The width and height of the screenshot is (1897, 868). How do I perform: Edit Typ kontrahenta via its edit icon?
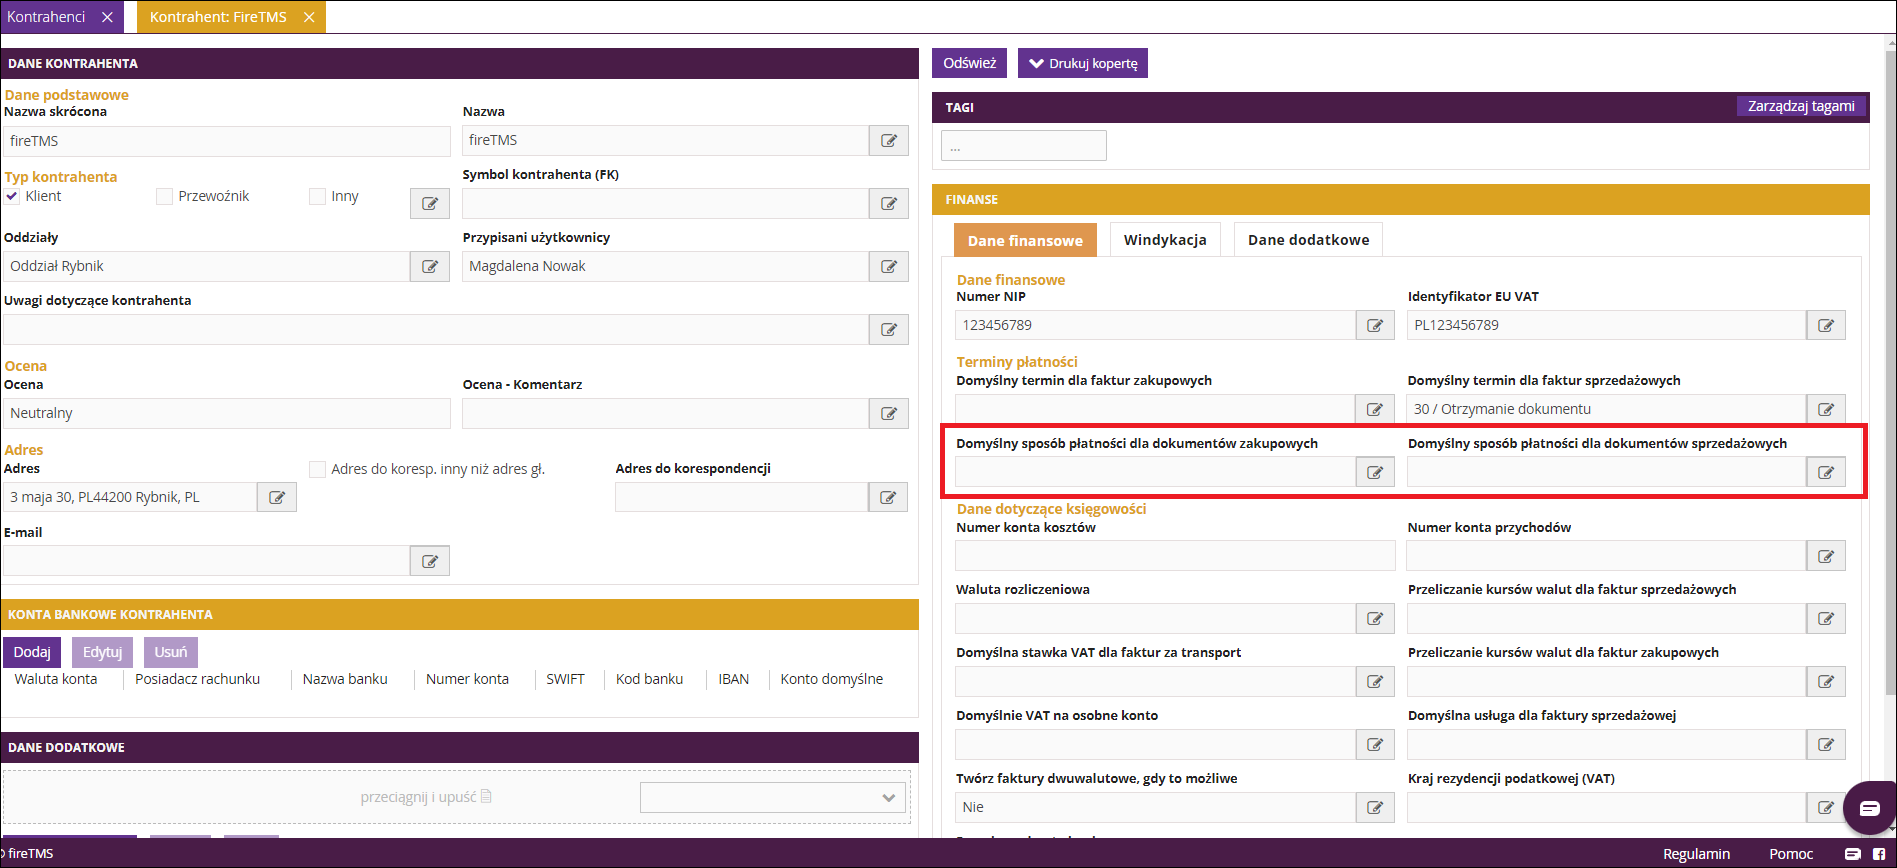click(430, 204)
